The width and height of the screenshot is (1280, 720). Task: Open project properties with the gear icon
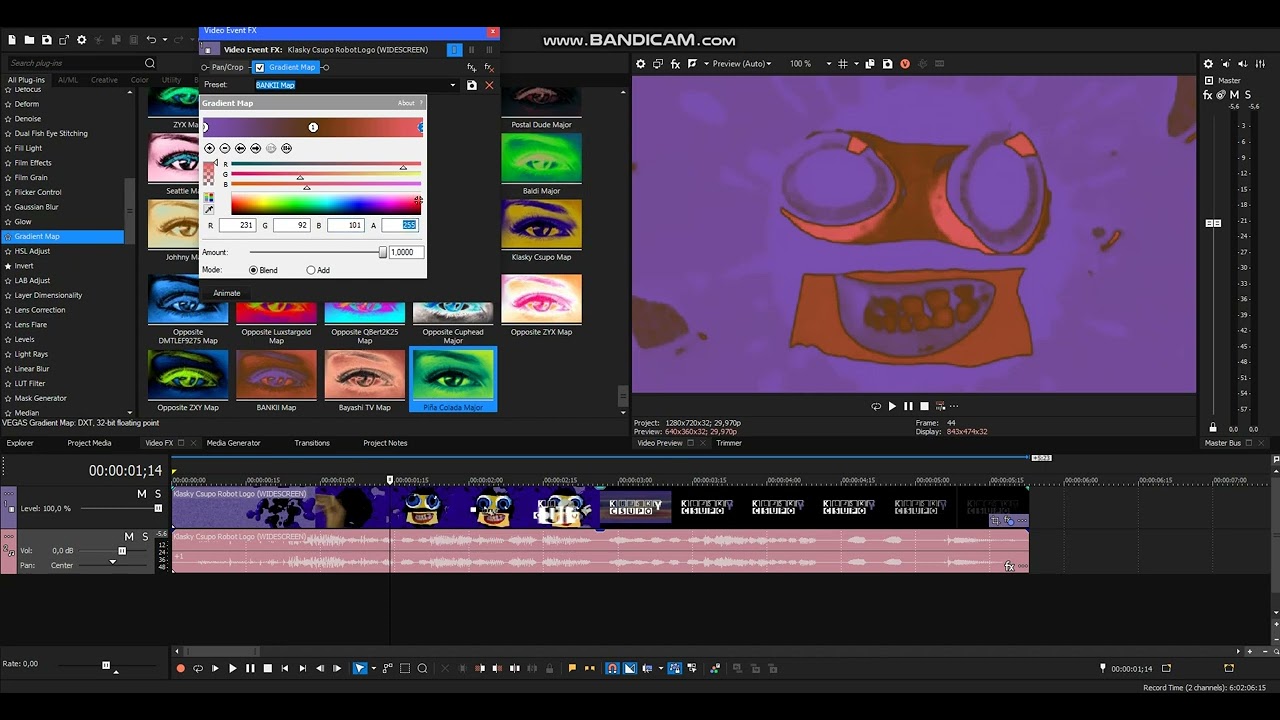click(81, 40)
